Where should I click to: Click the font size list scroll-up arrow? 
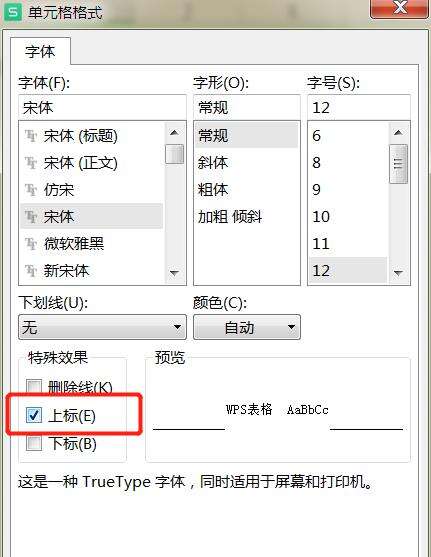[x=398, y=133]
